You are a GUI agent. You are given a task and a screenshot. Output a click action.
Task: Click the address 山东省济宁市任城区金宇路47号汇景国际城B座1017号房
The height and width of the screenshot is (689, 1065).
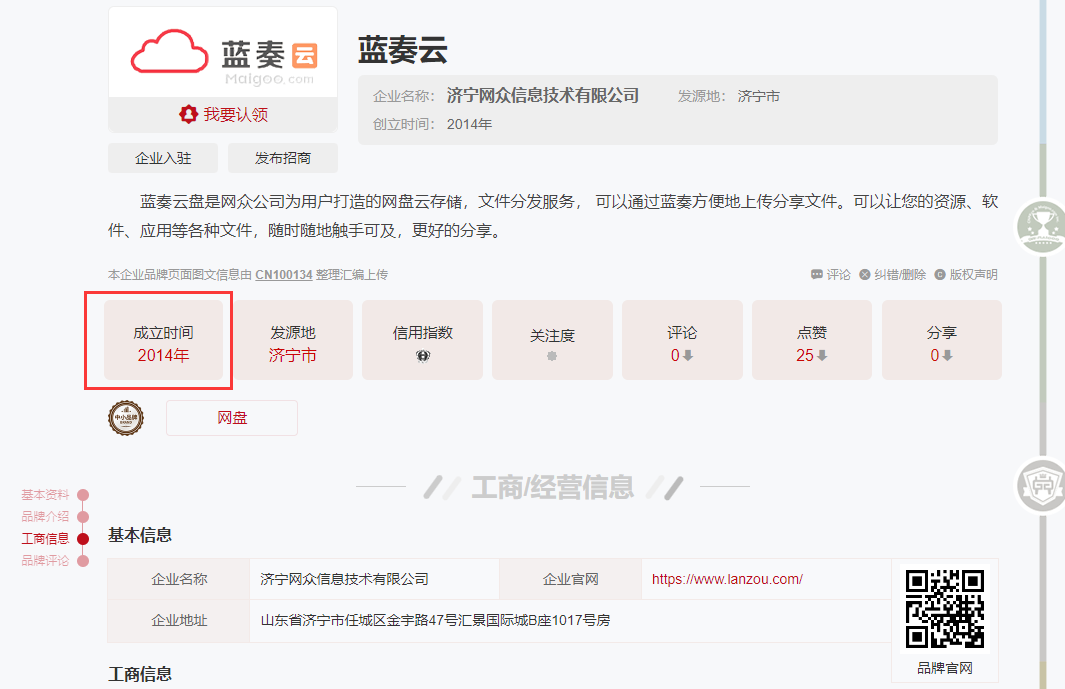tap(435, 620)
